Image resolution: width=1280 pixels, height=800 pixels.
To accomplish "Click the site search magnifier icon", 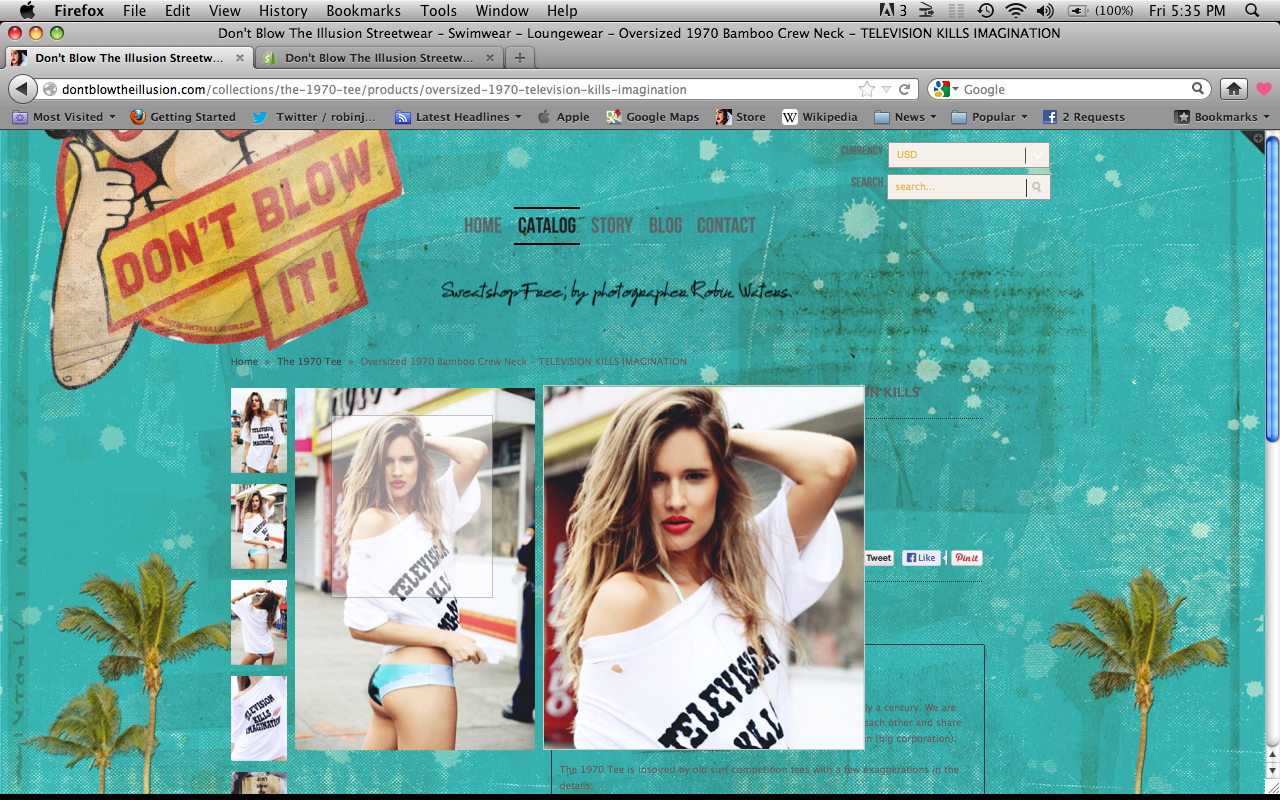I will 1037,187.
